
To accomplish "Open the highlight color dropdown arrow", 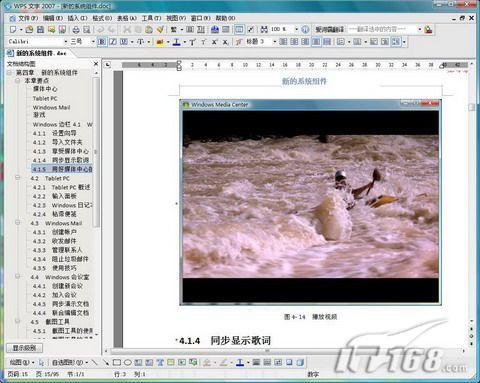I will point(168,42).
